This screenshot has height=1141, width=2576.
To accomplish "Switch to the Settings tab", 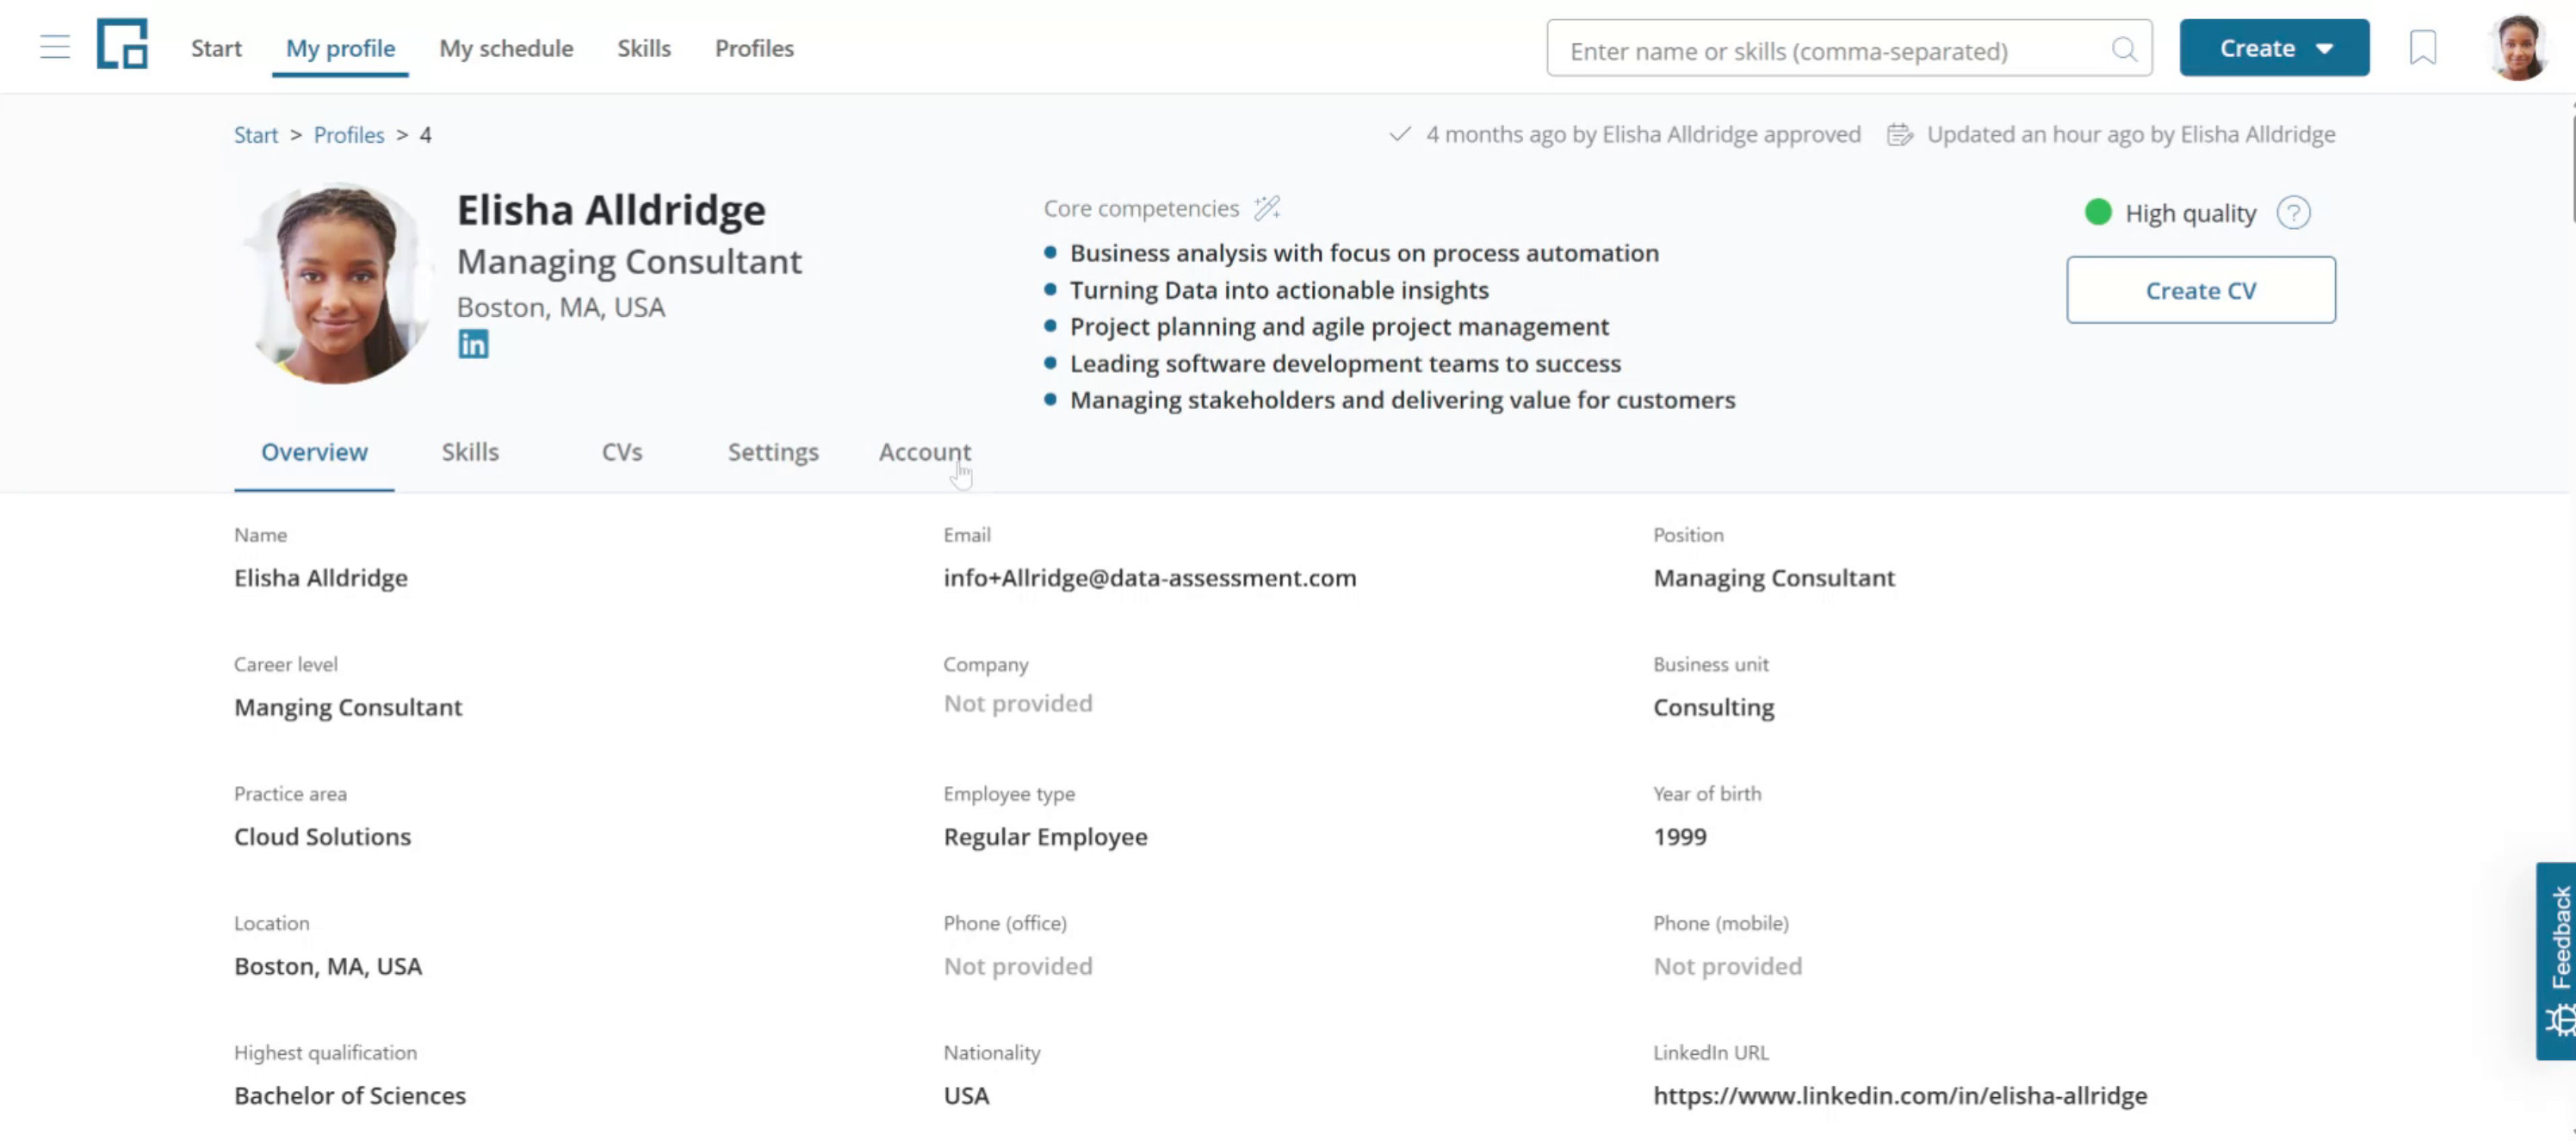I will 773,452.
